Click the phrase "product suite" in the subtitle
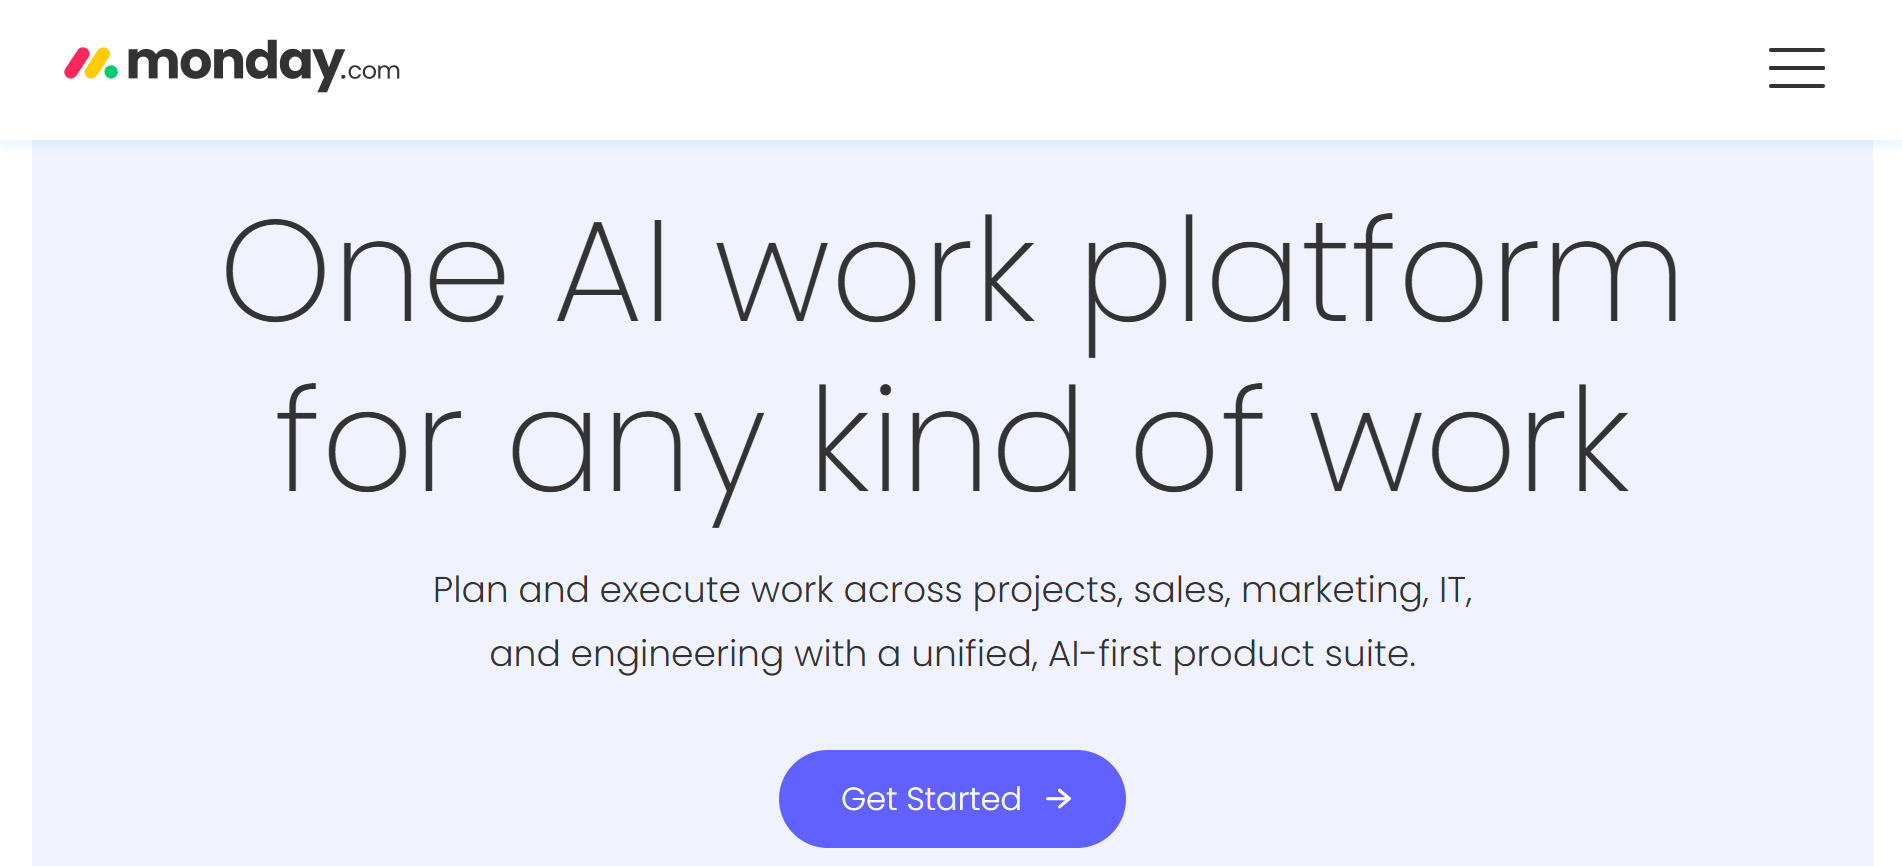Image resolution: width=1902 pixels, height=866 pixels. click(1294, 654)
